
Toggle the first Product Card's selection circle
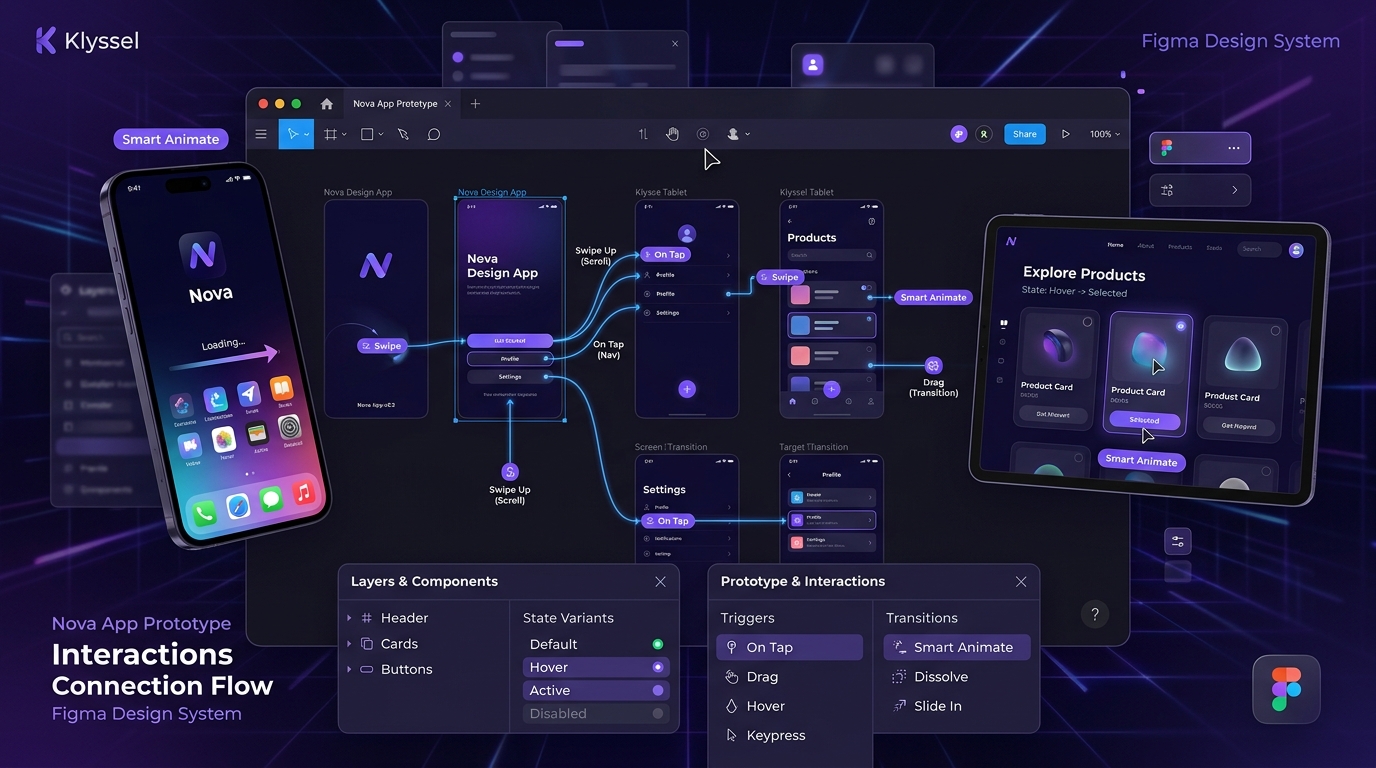(1087, 322)
